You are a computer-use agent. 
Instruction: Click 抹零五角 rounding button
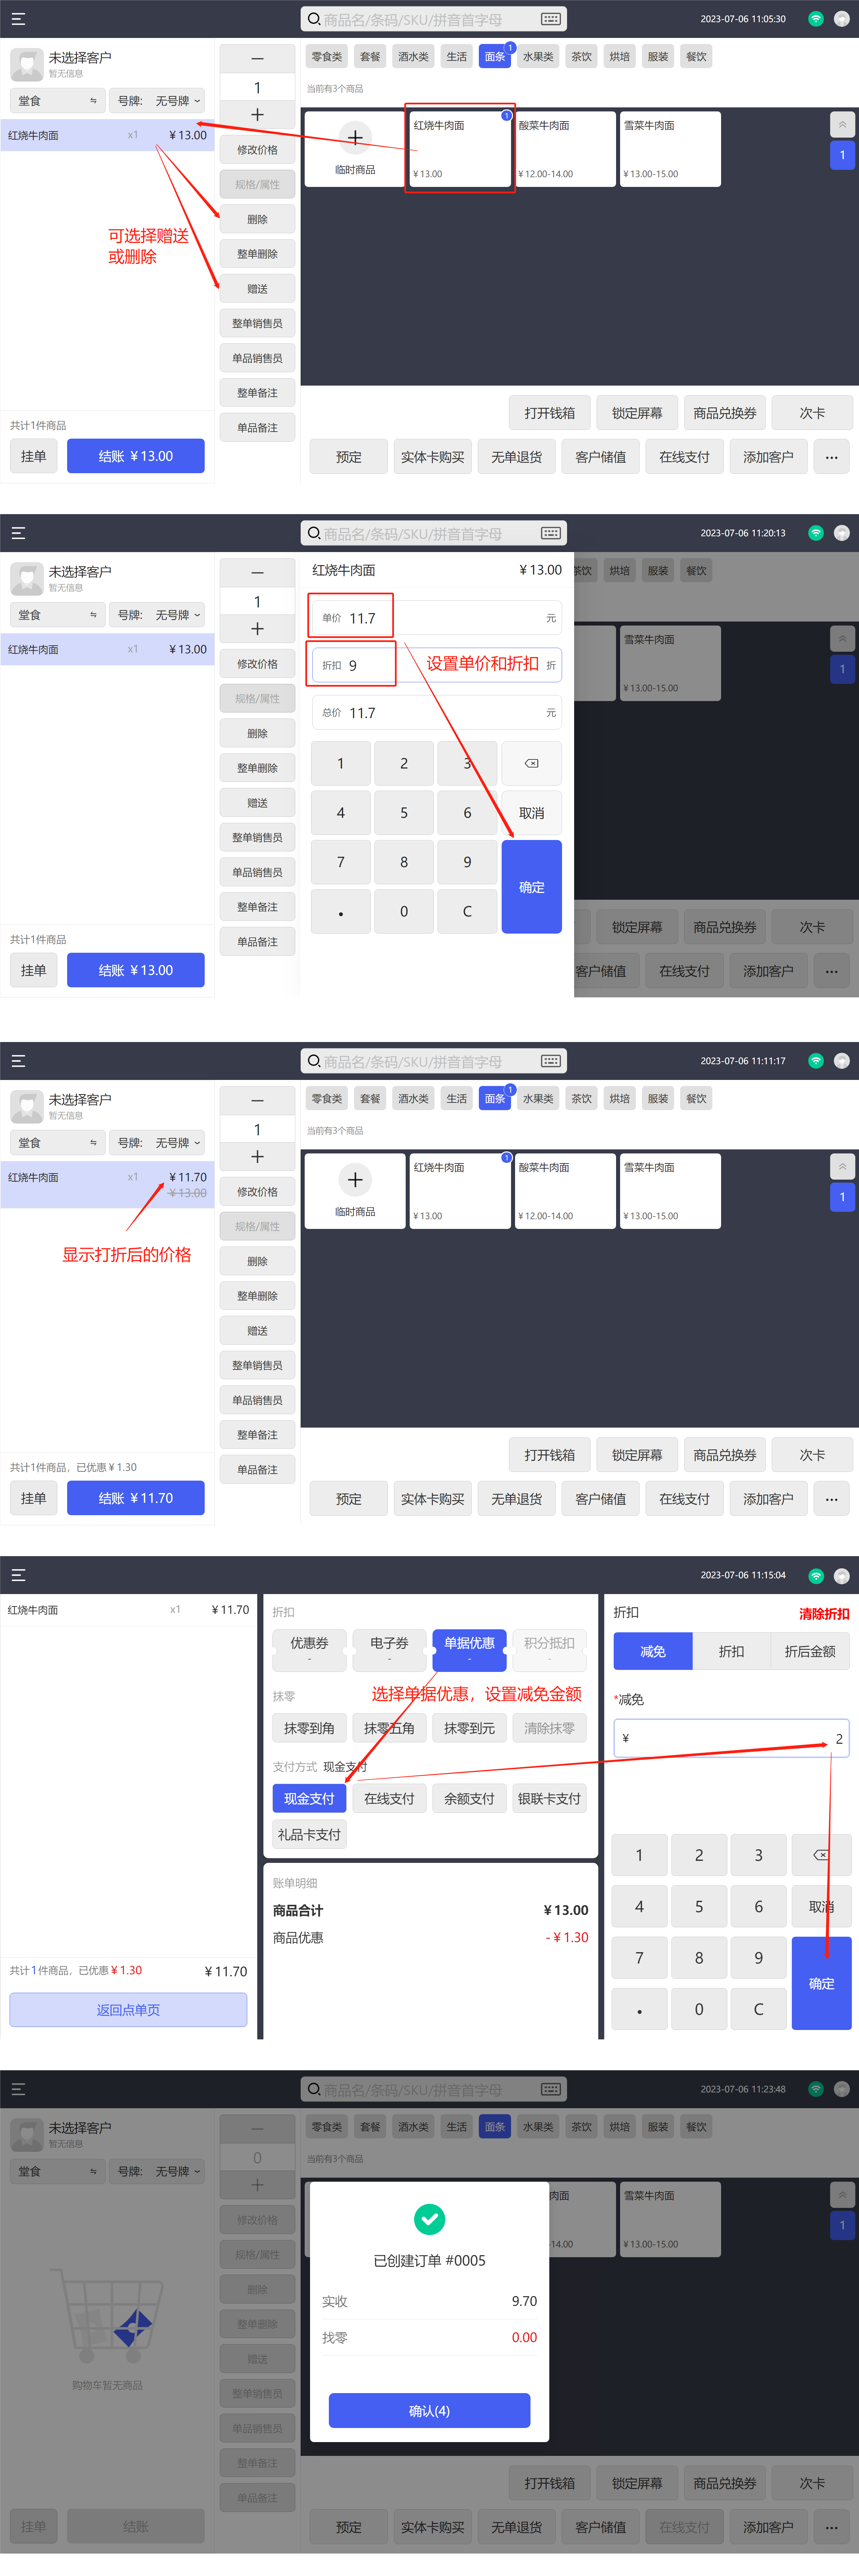pyautogui.click(x=389, y=1728)
